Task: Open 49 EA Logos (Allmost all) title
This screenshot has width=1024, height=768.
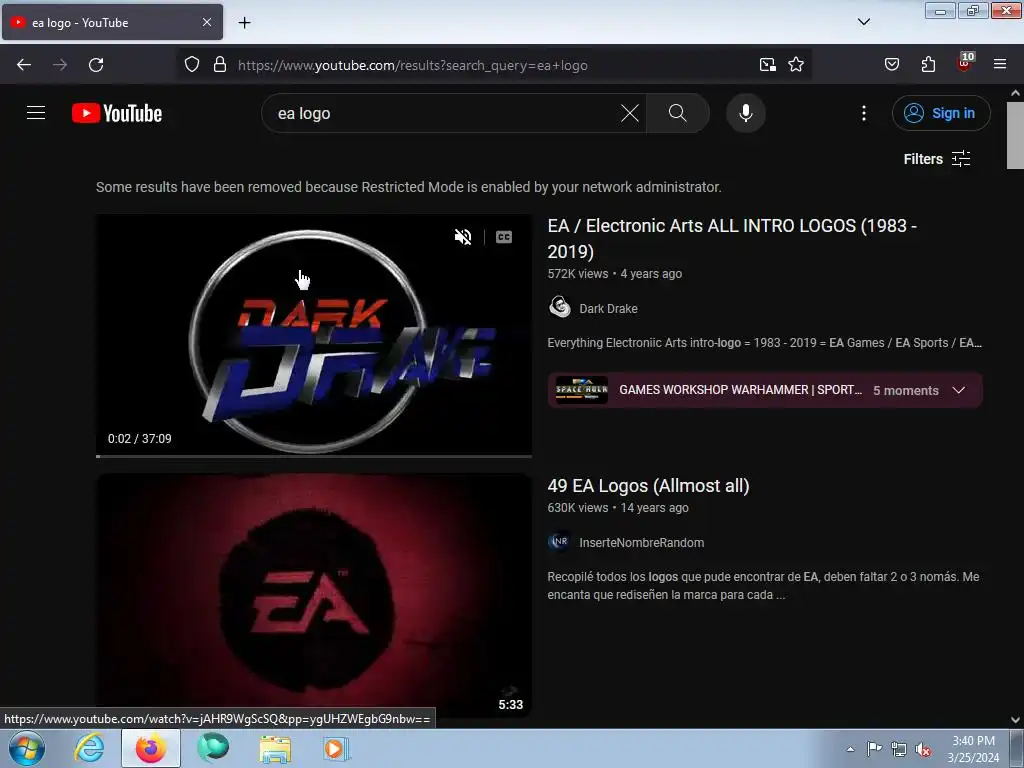Action: click(648, 486)
